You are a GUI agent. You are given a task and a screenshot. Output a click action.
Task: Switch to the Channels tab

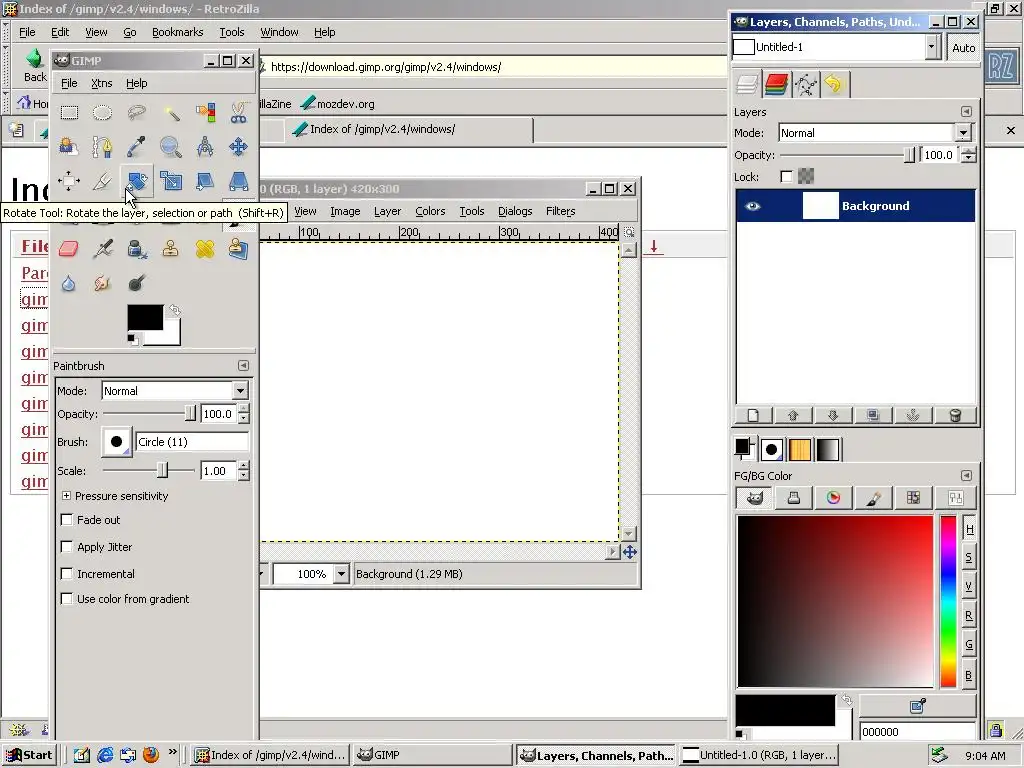tap(776, 84)
